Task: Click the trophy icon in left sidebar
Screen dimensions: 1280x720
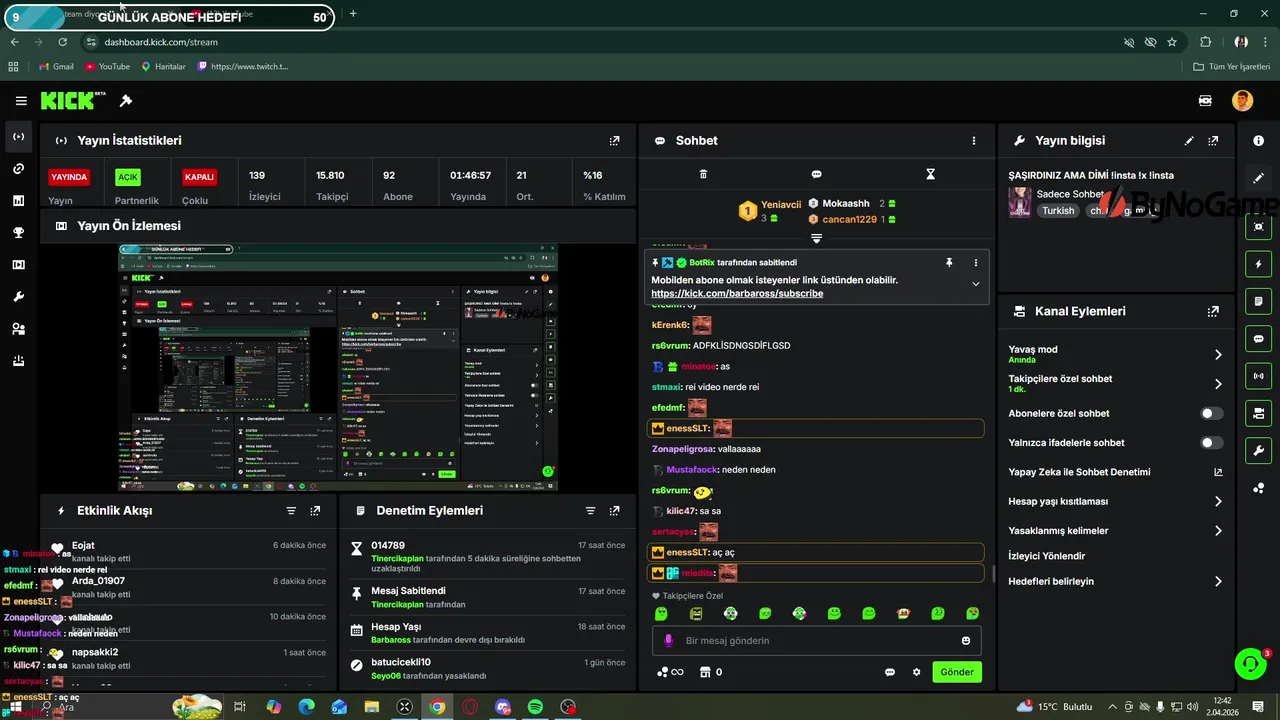Action: tap(18, 233)
